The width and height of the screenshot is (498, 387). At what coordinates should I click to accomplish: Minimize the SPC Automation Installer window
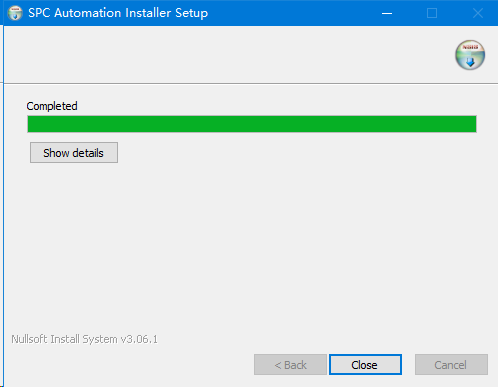pyautogui.click(x=387, y=13)
